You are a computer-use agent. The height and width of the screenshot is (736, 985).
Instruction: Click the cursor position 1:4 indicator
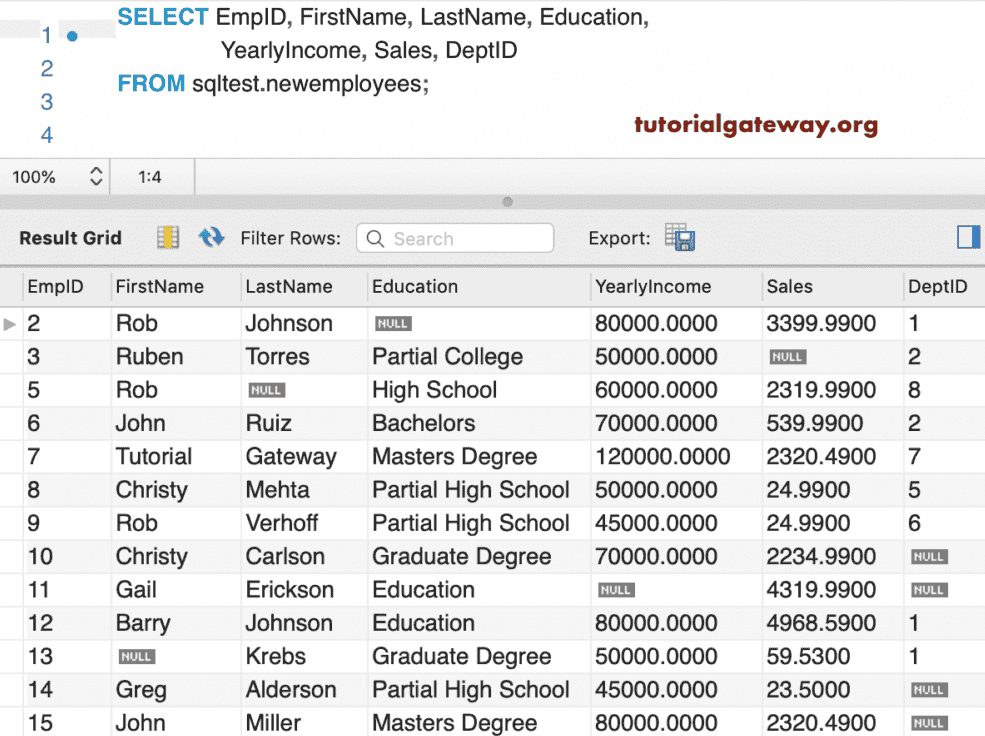tap(150, 177)
